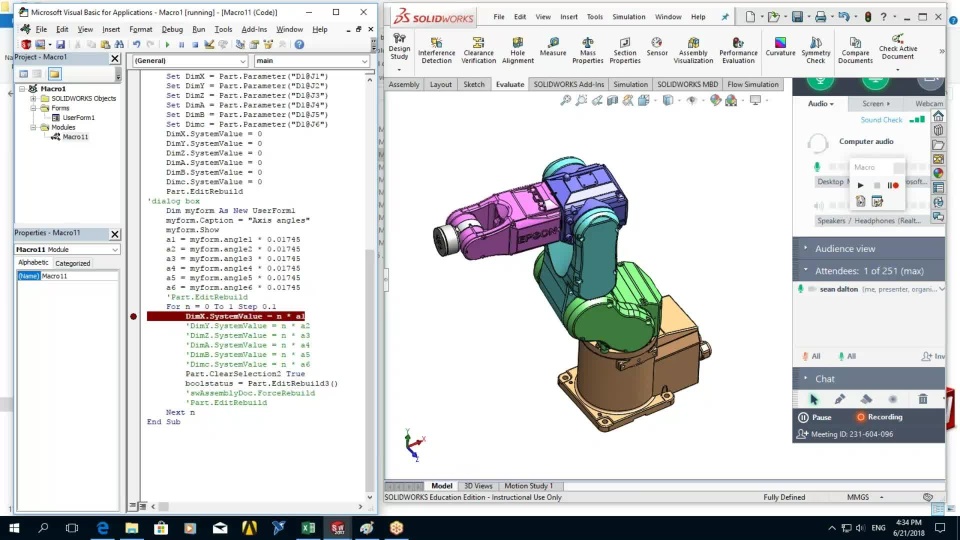Expand SOLIDWORKS Objects tree node
960x540 pixels.
[x=34, y=99]
